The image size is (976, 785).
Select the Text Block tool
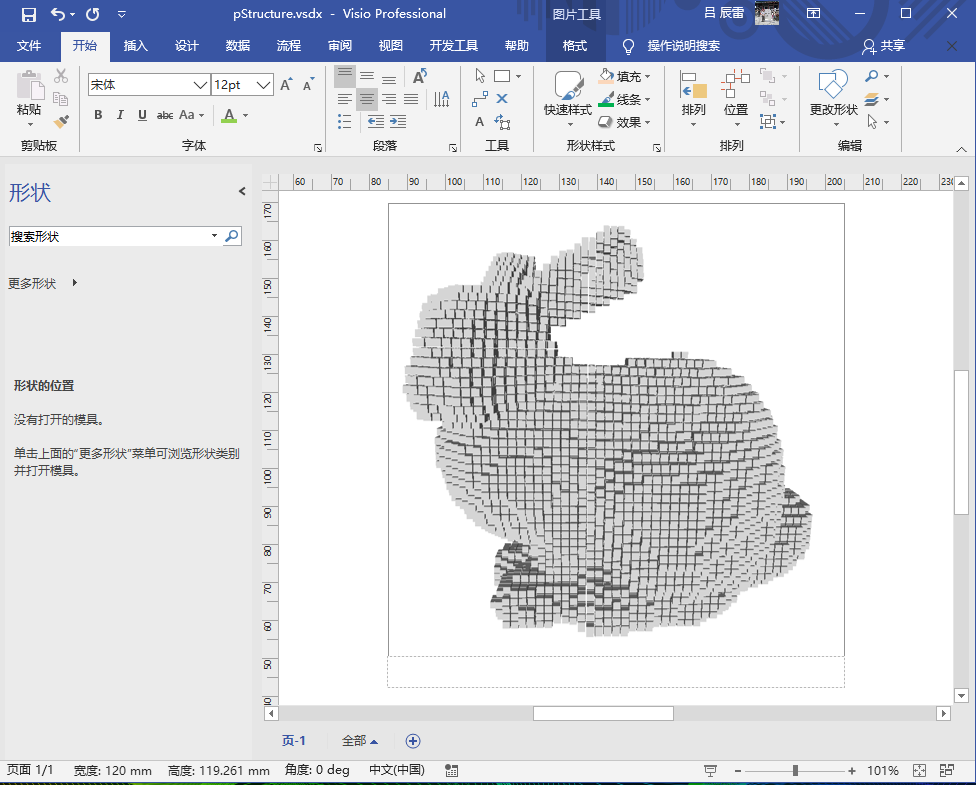click(x=502, y=121)
